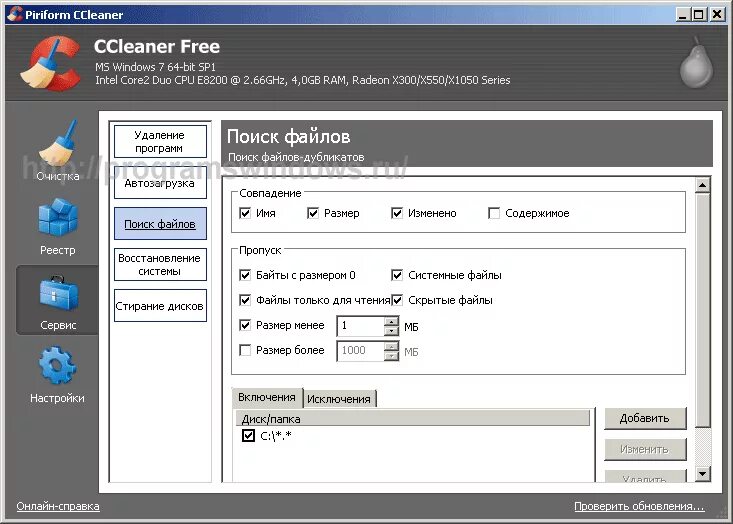Toggle Скрытые файлы checkbox
The image size is (733, 524).
tap(396, 300)
